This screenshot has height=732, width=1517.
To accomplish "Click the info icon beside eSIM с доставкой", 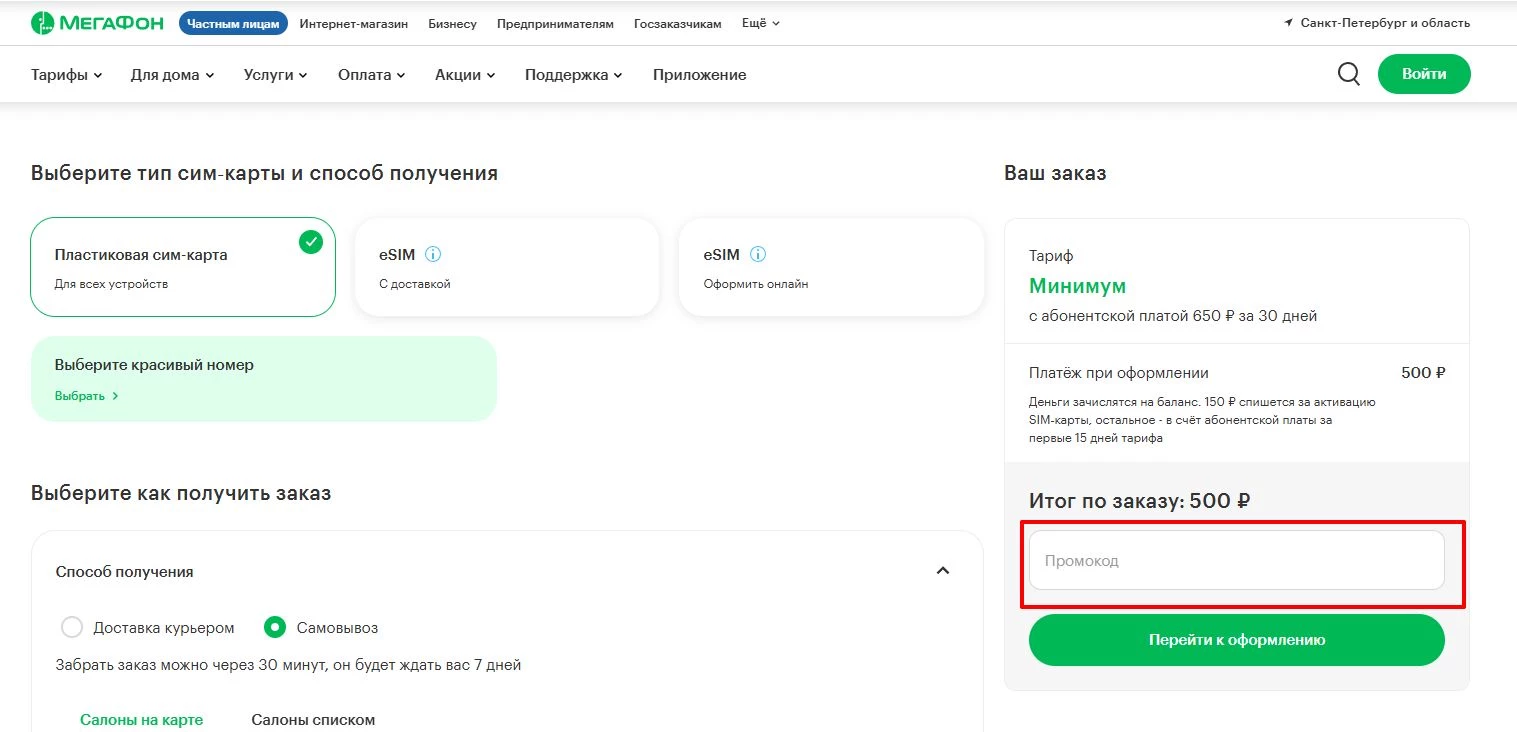I will pyautogui.click(x=434, y=254).
